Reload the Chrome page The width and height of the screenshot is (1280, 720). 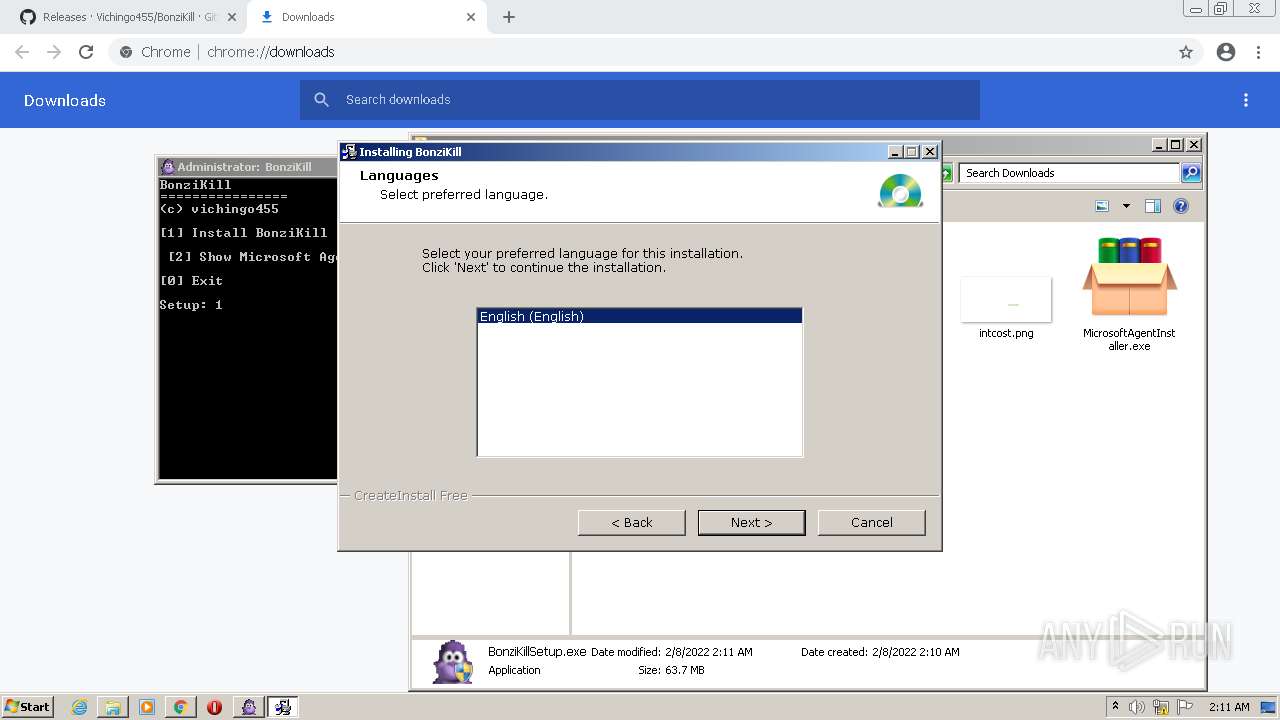coord(86,52)
